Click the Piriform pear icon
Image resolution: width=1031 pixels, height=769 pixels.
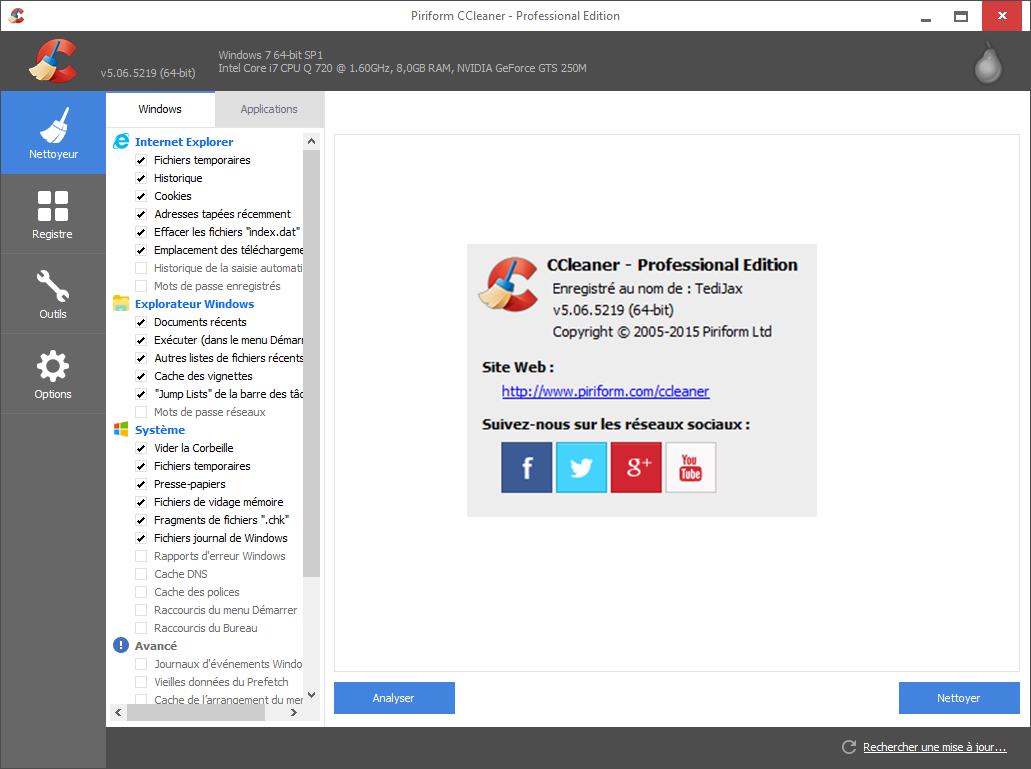coord(988,63)
